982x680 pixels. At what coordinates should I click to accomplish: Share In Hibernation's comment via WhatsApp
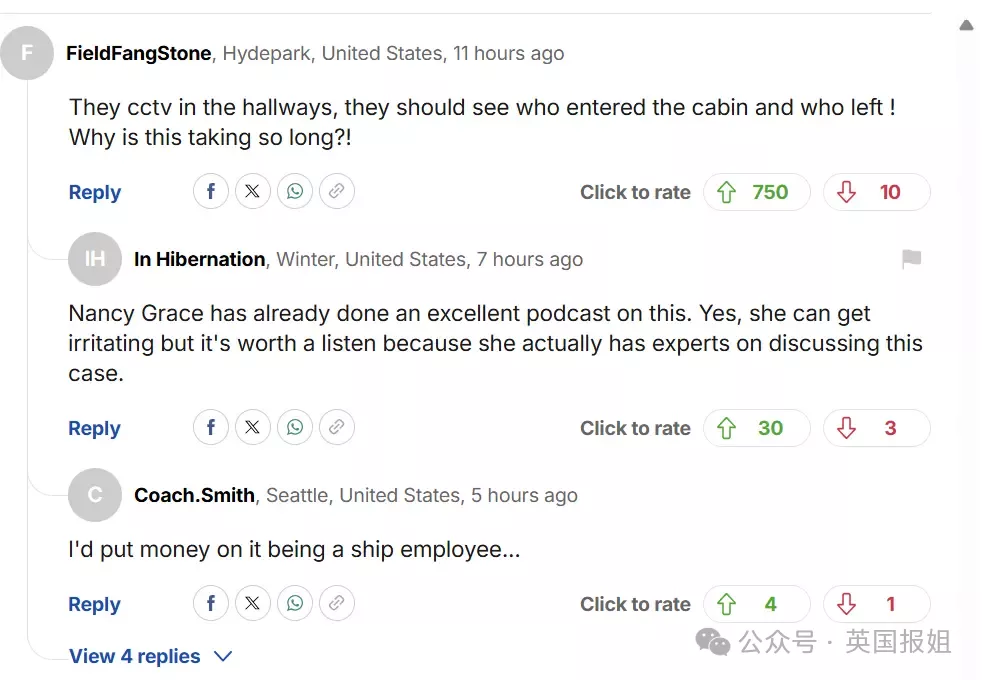(x=295, y=428)
